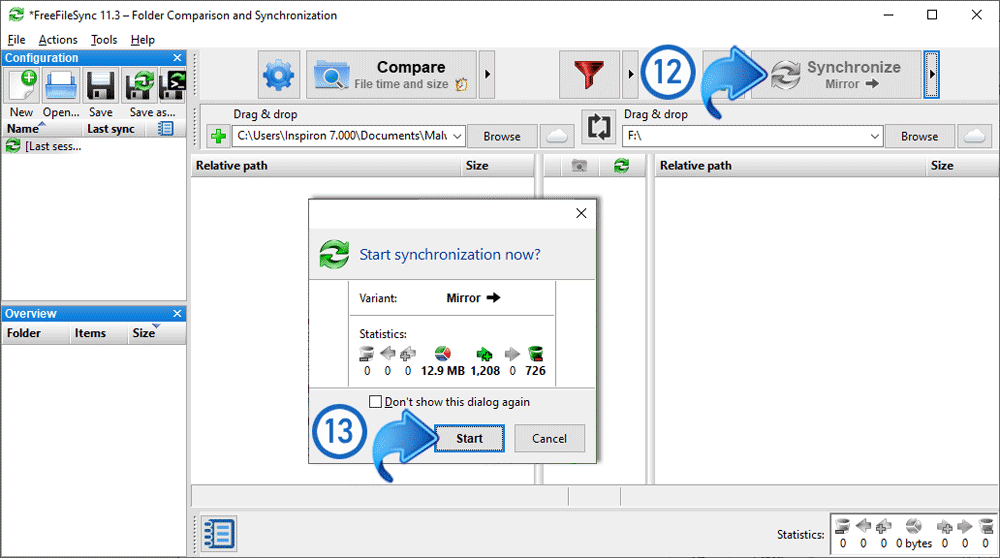
Task: Open a saved configuration file
Action: [61, 86]
